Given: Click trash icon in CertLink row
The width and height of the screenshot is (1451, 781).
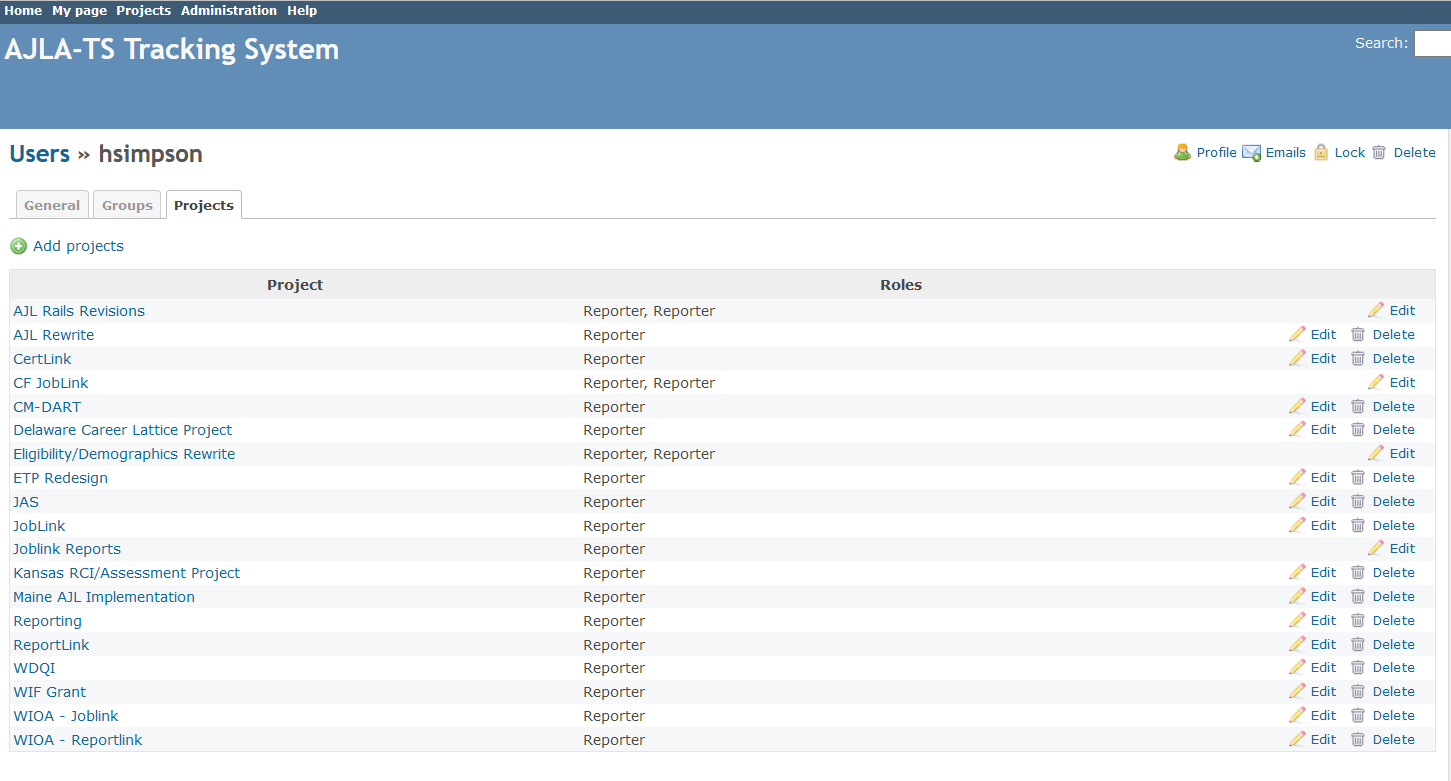Looking at the screenshot, I should pos(1358,359).
